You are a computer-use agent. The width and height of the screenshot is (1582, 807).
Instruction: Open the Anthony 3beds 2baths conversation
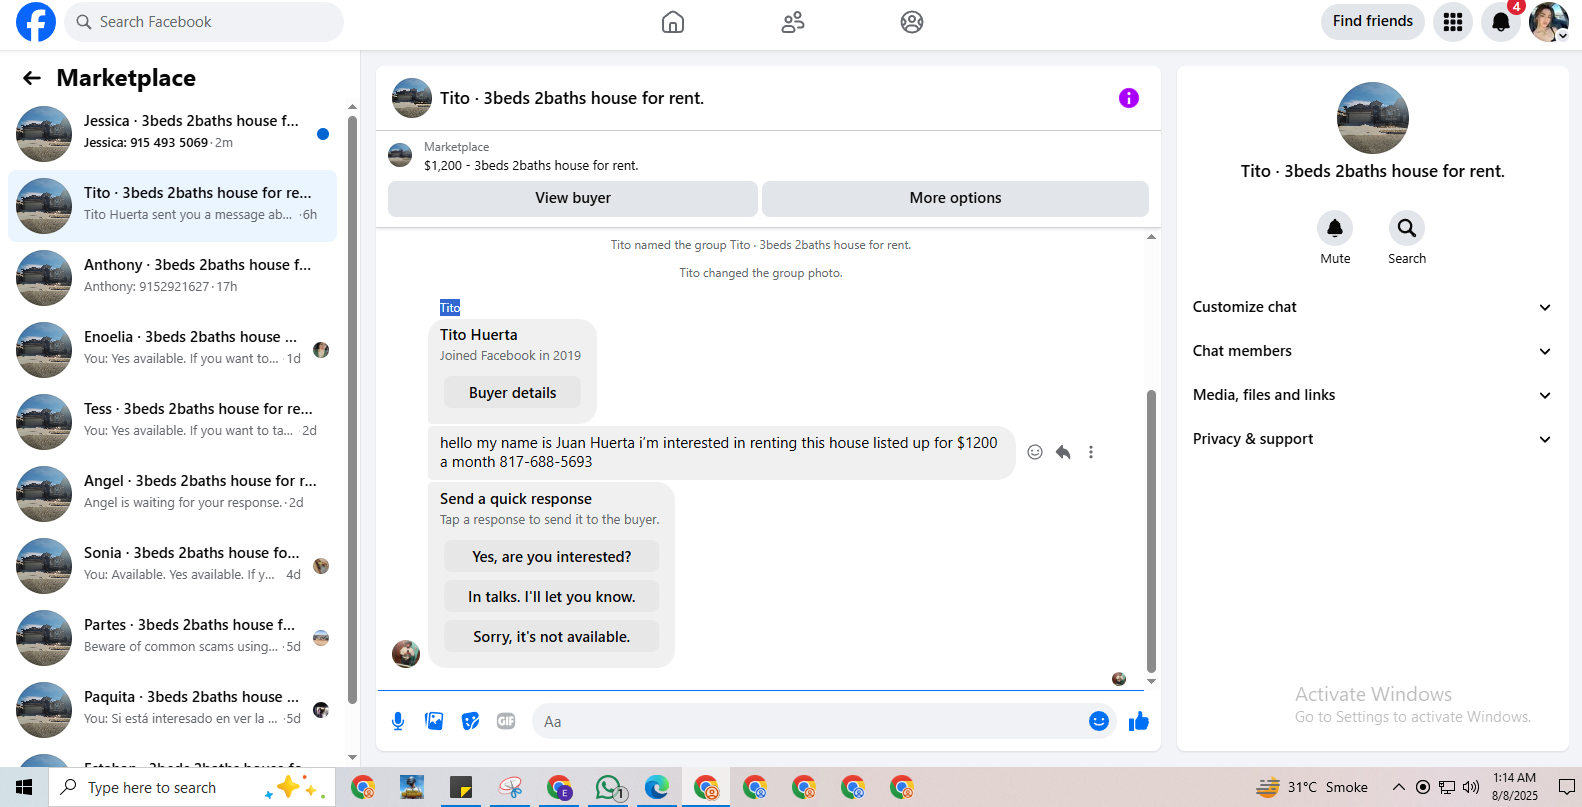[x=173, y=278]
